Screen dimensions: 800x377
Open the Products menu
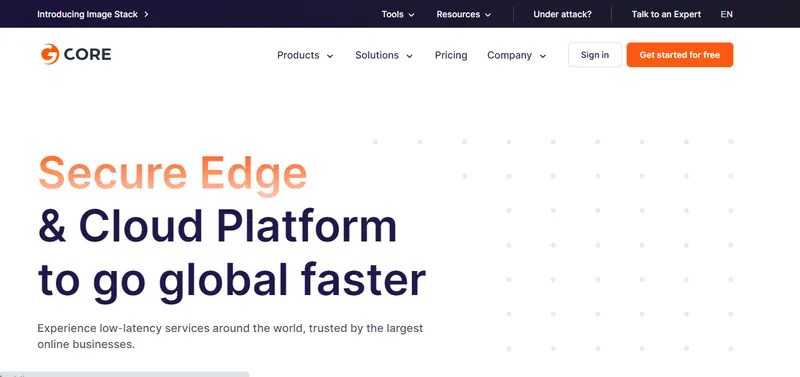tap(305, 55)
